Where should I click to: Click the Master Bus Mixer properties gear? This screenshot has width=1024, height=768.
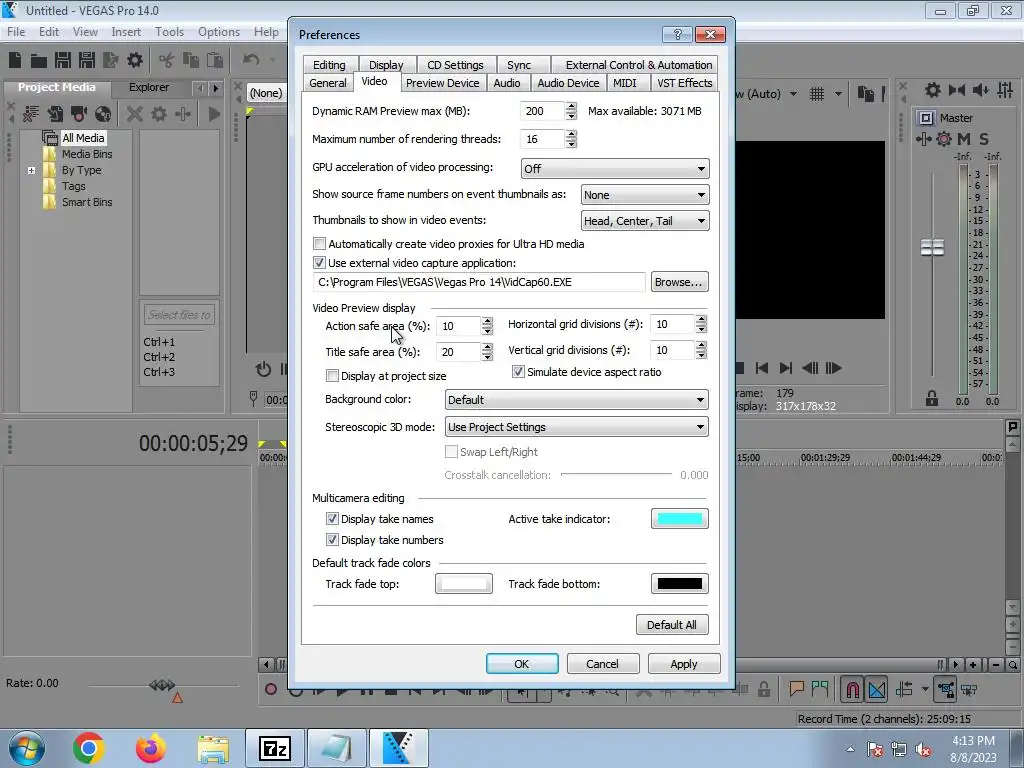(933, 90)
